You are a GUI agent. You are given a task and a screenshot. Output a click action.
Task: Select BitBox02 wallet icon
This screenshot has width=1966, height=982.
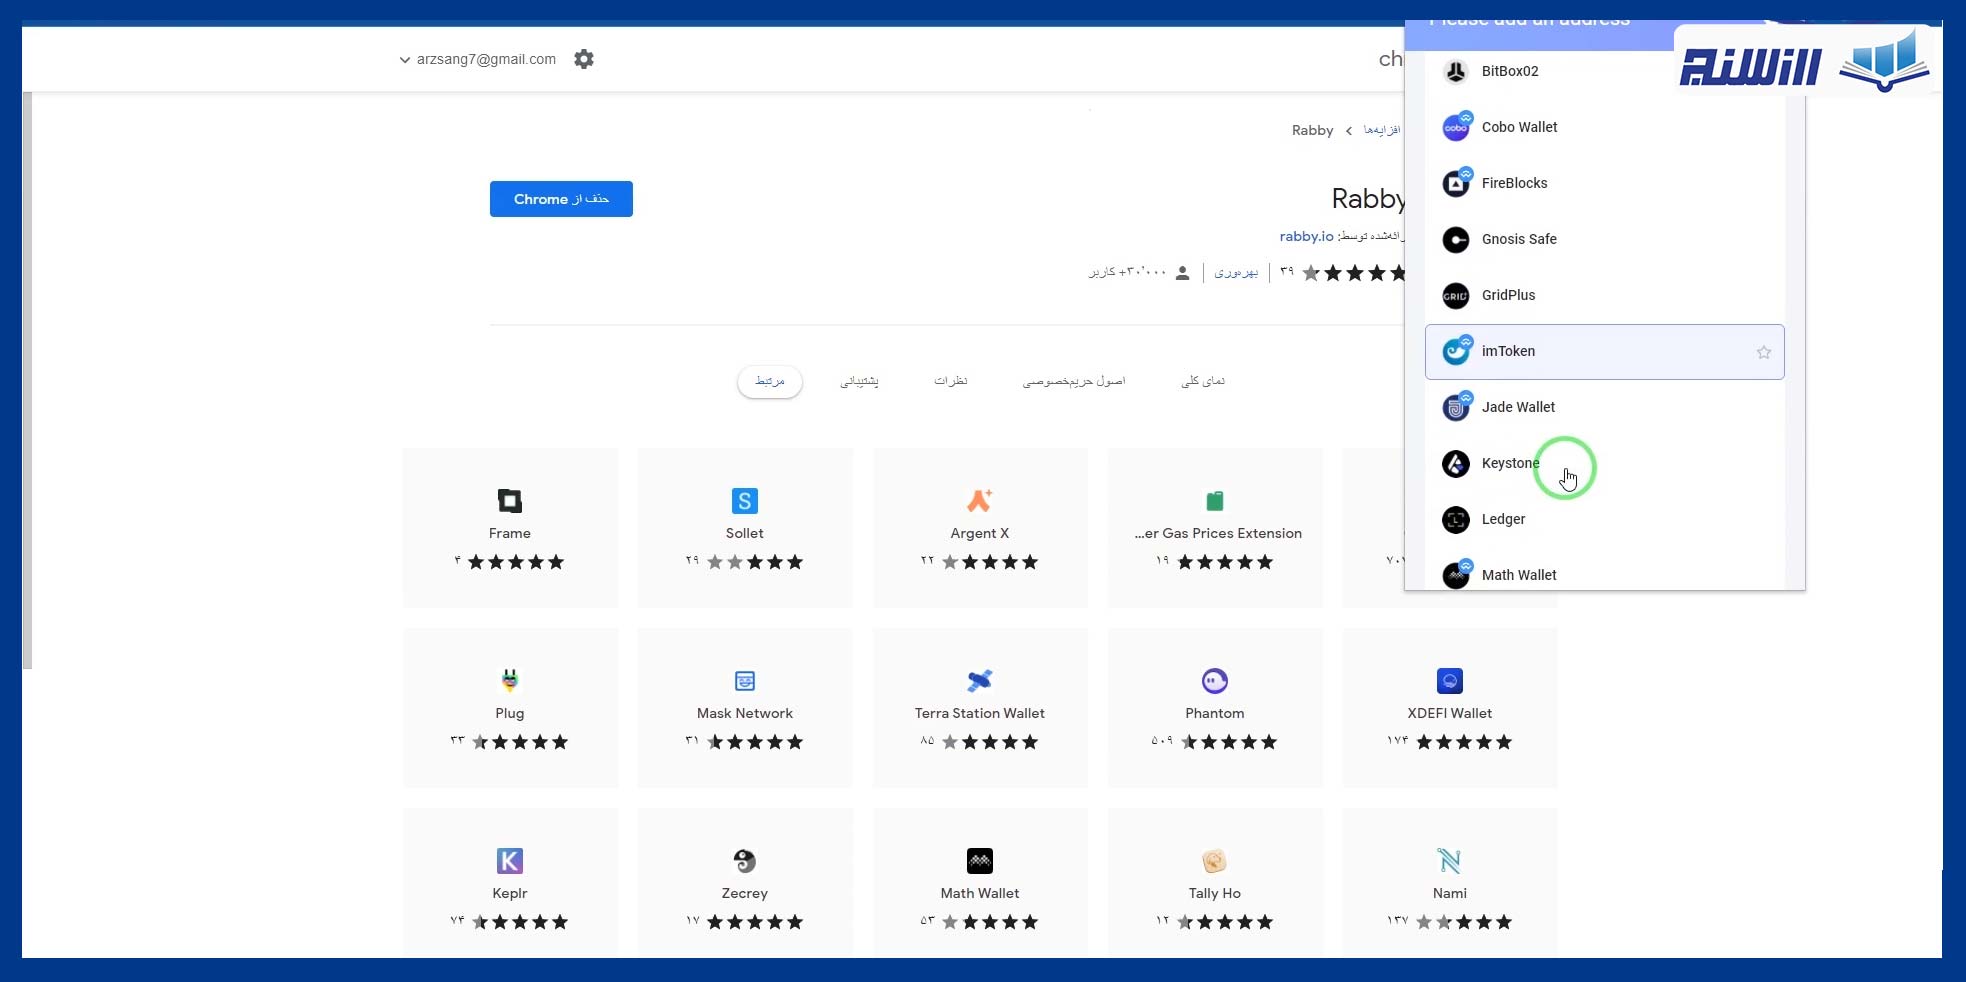(x=1456, y=71)
